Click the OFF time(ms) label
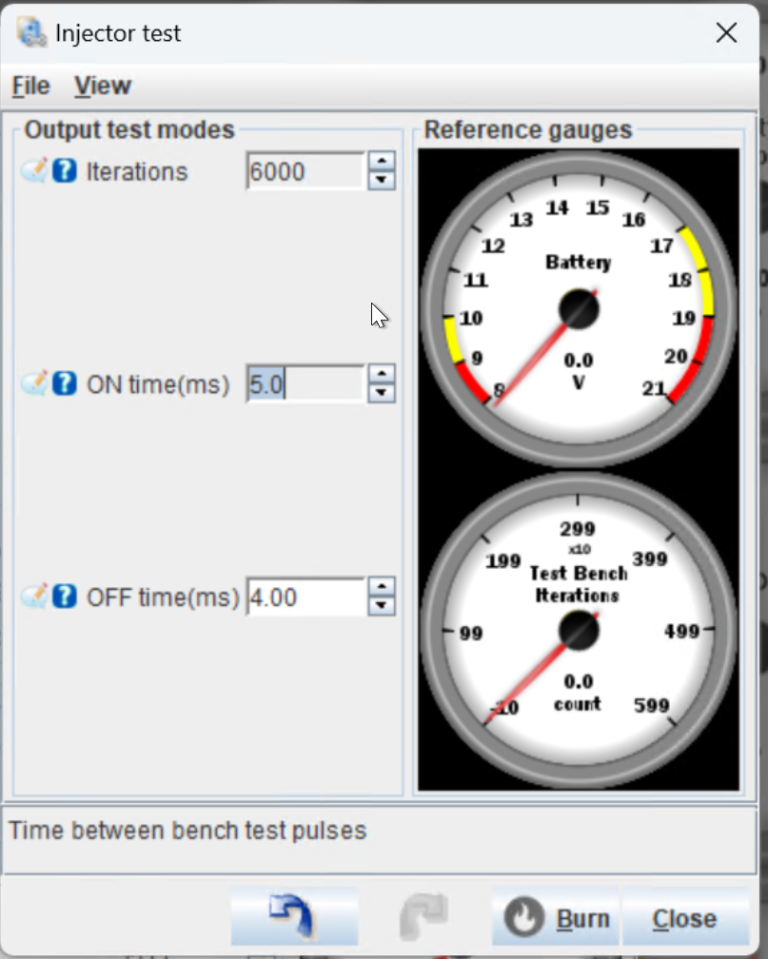The image size is (768, 959). (x=163, y=598)
